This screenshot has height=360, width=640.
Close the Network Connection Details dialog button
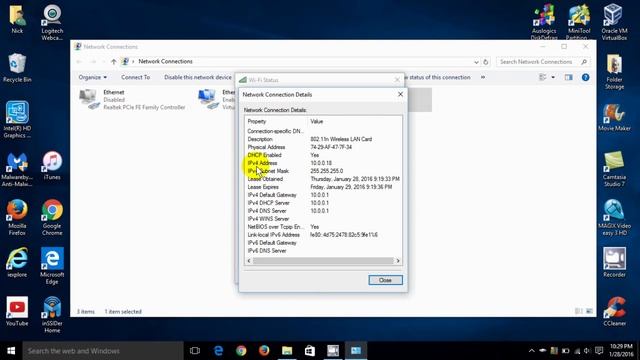pyautogui.click(x=385, y=280)
